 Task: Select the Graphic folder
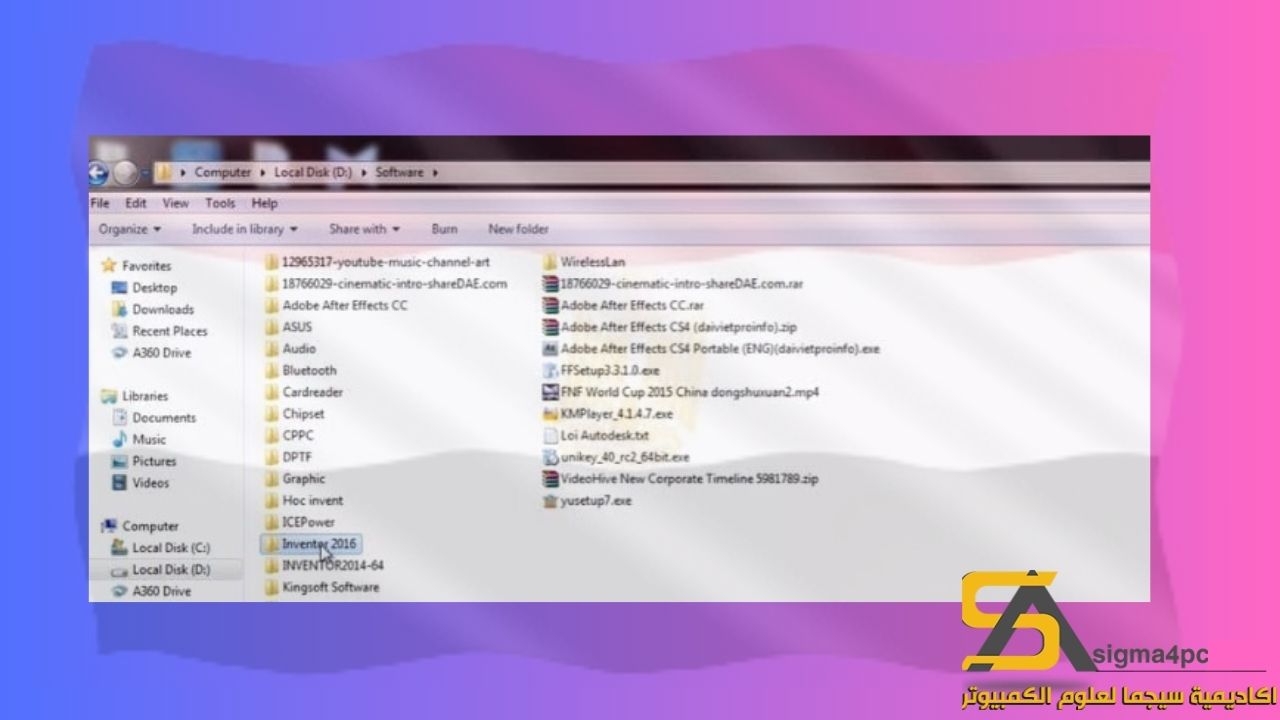[295, 479]
